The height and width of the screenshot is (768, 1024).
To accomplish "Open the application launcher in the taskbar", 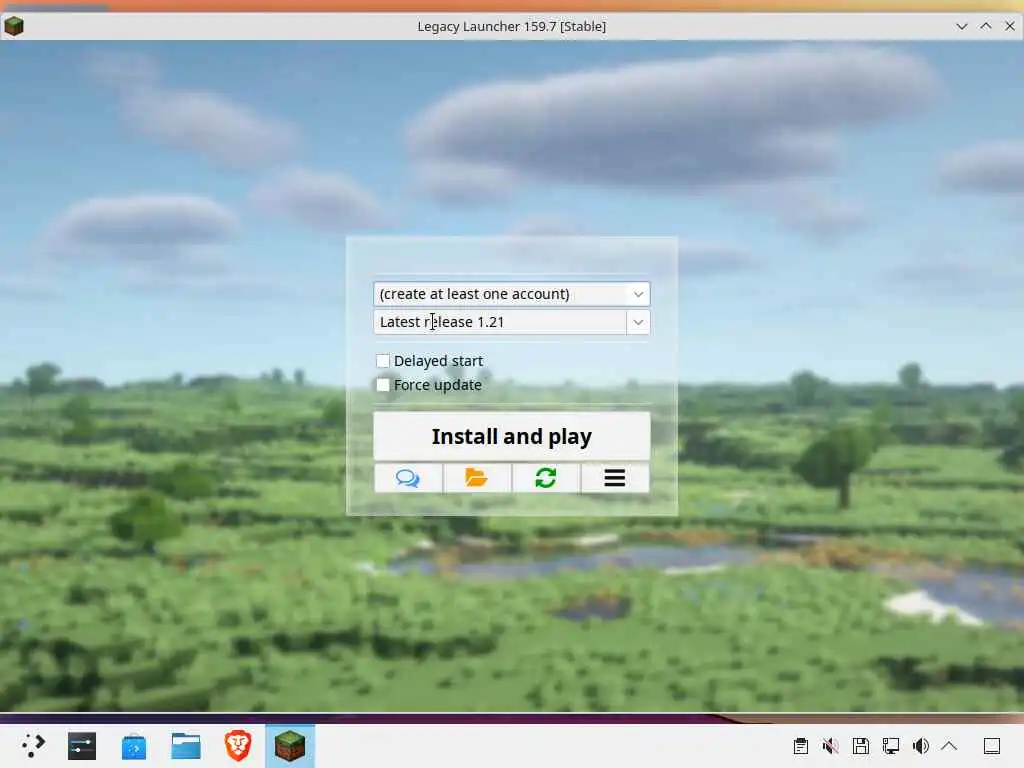I will [x=32, y=745].
